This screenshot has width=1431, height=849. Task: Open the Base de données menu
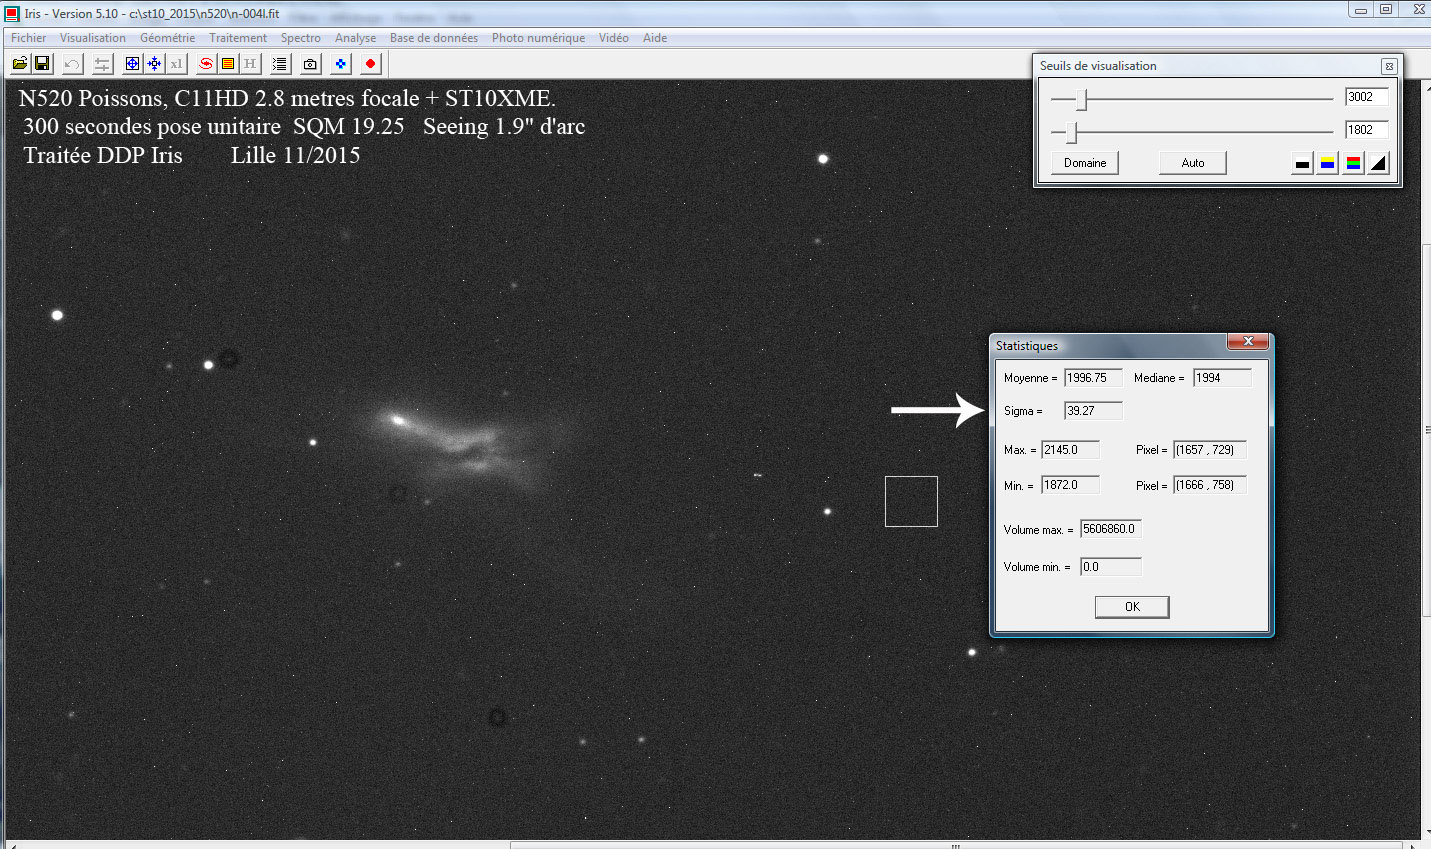click(x=434, y=38)
